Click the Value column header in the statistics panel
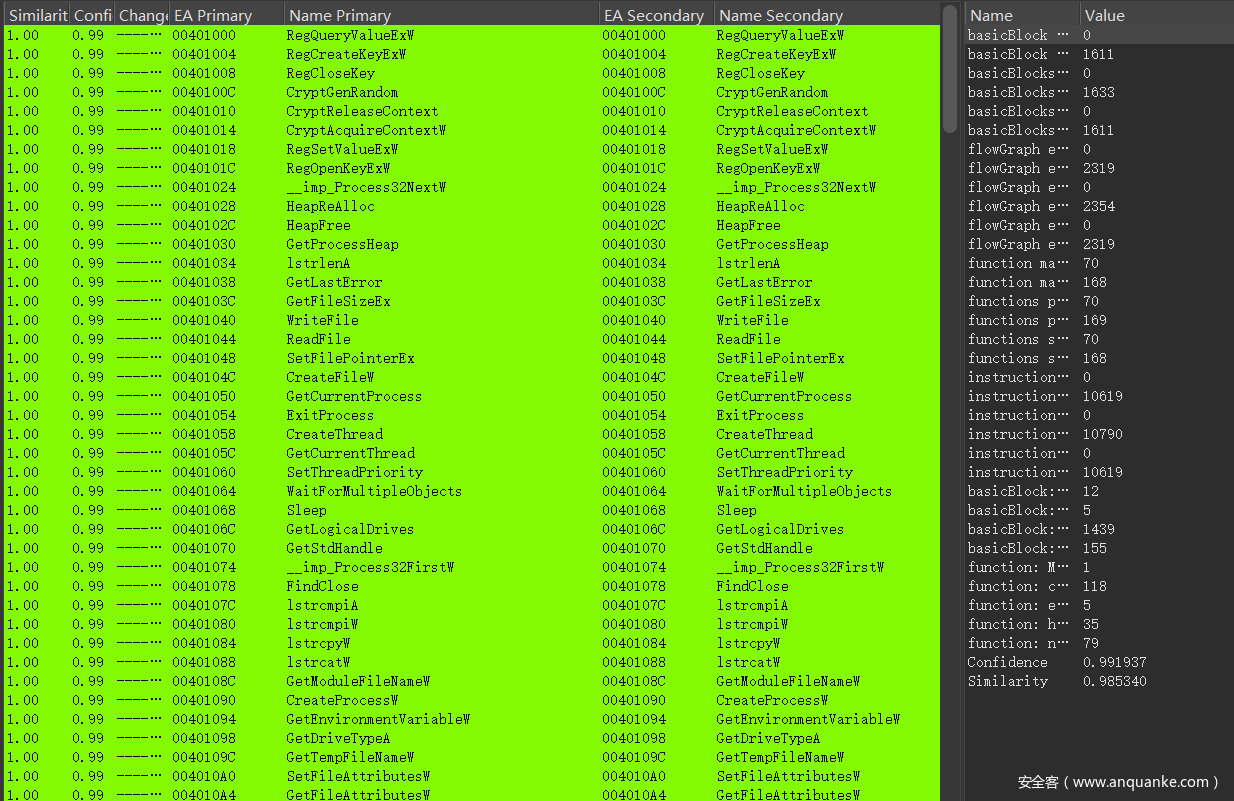Screen dimensions: 1234x801 [x=1157, y=15]
